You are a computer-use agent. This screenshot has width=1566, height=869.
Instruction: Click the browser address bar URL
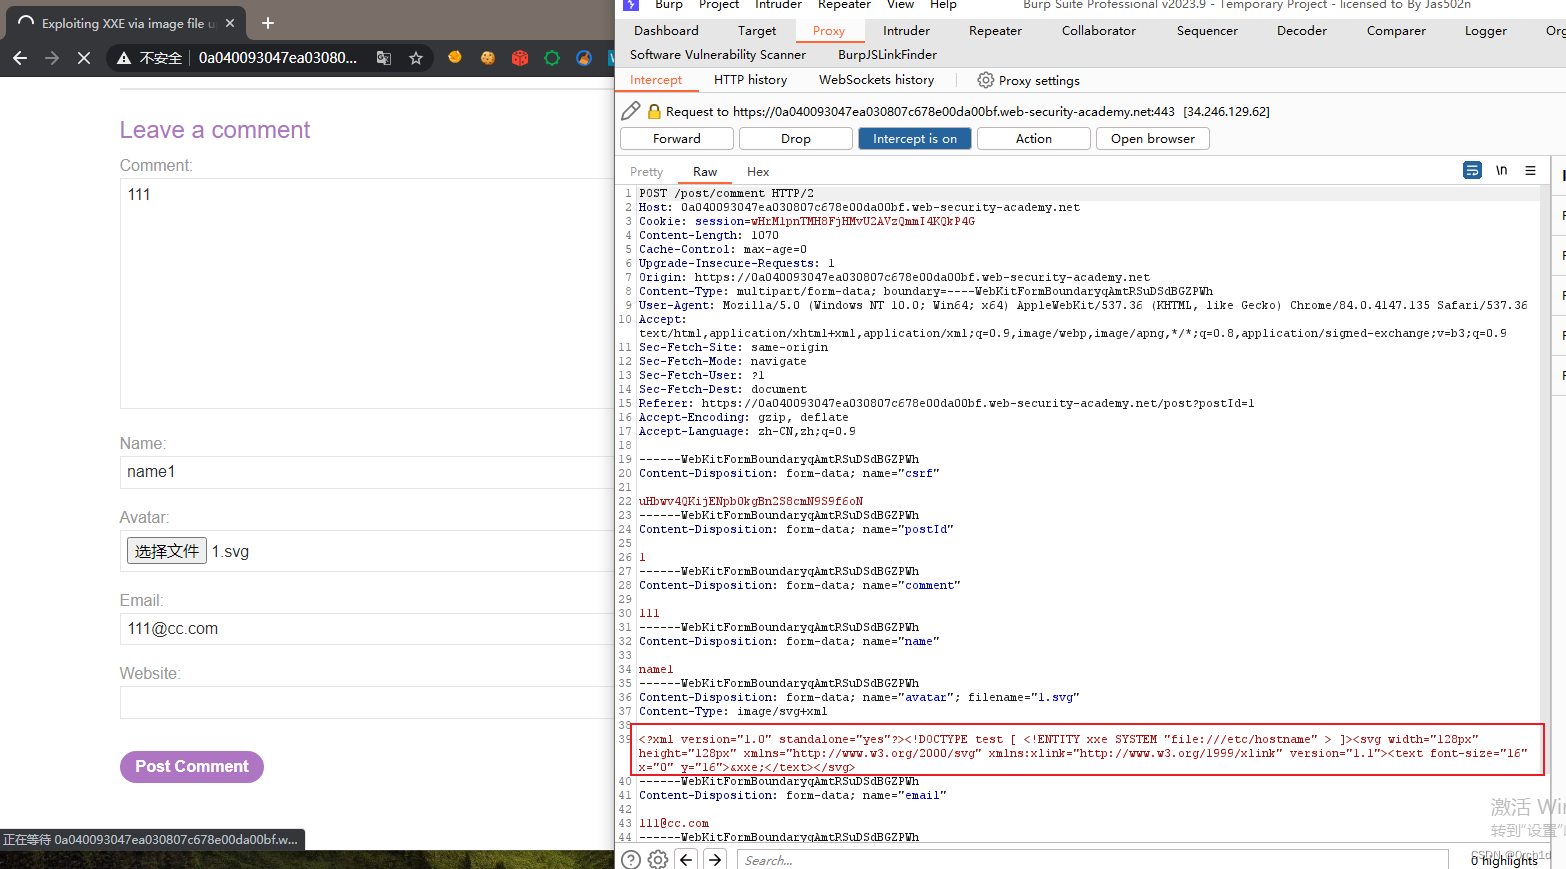point(278,58)
